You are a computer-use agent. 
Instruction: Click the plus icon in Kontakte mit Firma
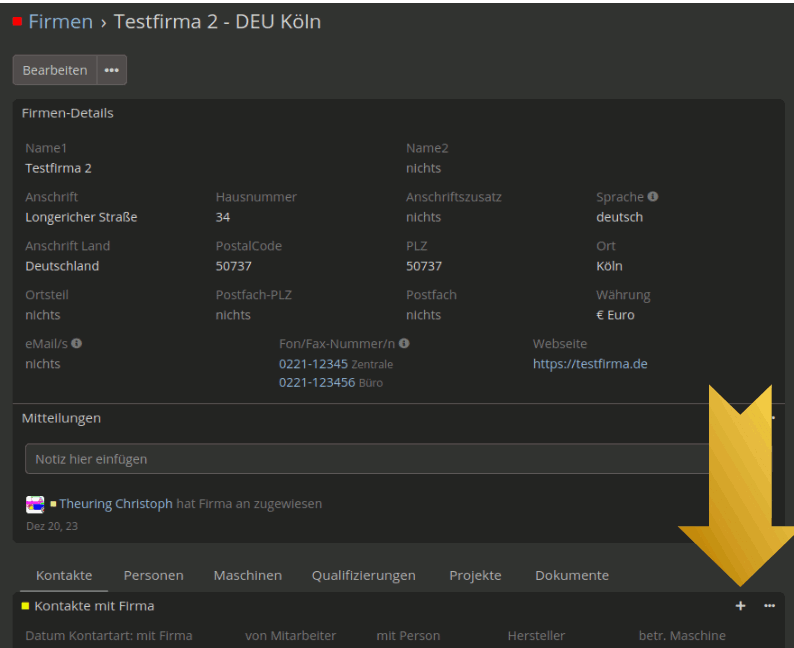pos(740,606)
